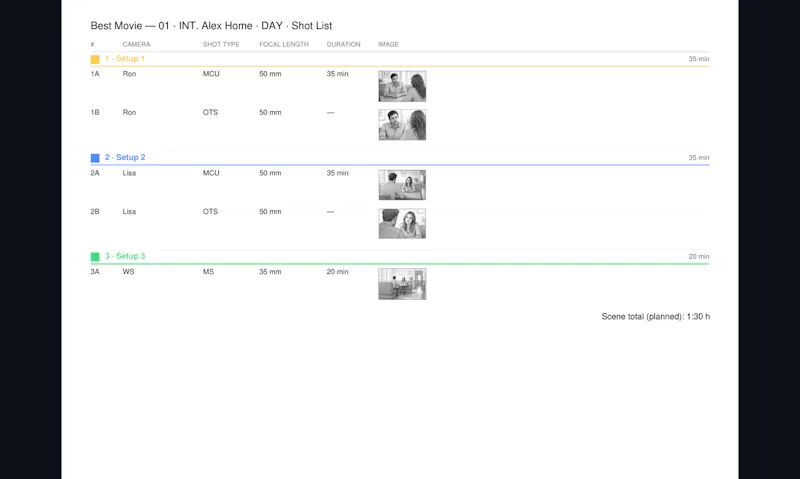Viewport: 800px width, 479px height.
Task: Click focal length '50 mm' in row 1B
Action: pyautogui.click(x=270, y=112)
